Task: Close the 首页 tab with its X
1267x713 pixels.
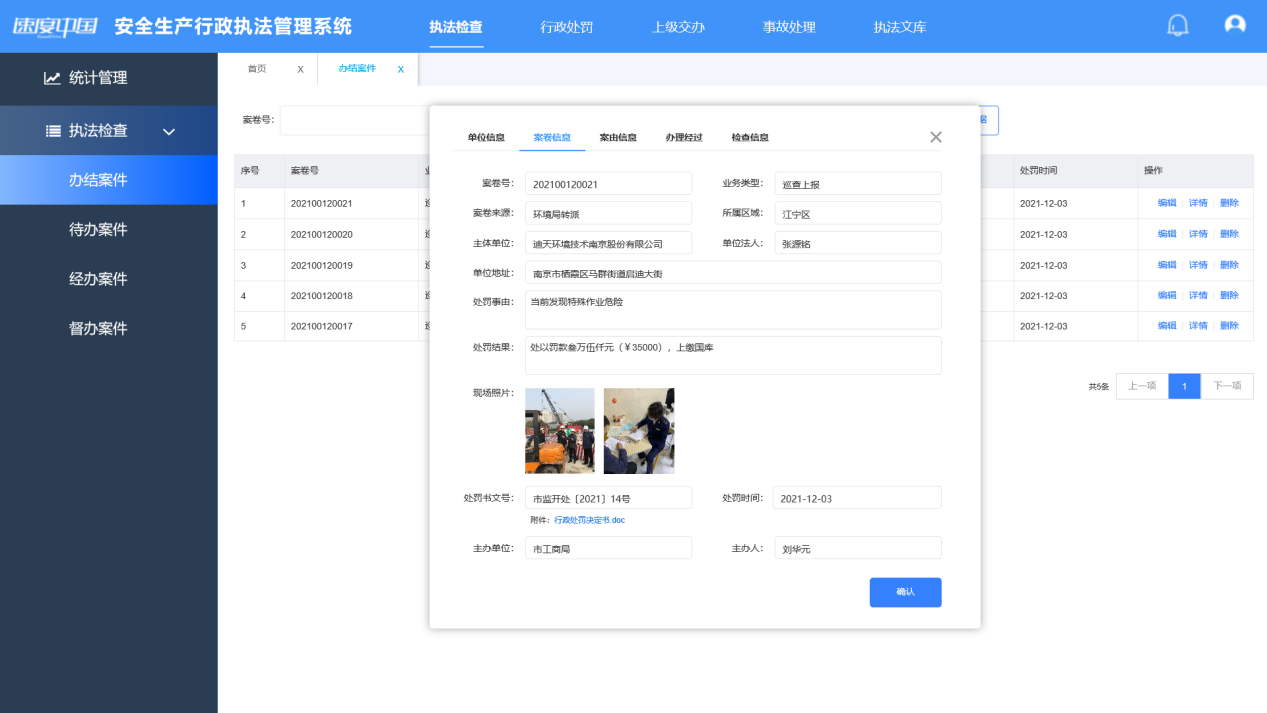Action: coord(300,69)
